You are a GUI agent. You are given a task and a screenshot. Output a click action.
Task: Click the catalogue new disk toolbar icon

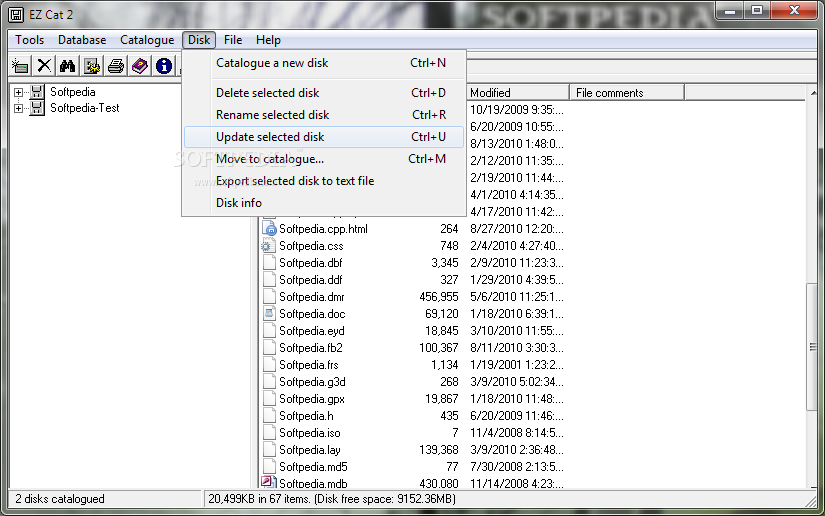pos(20,66)
